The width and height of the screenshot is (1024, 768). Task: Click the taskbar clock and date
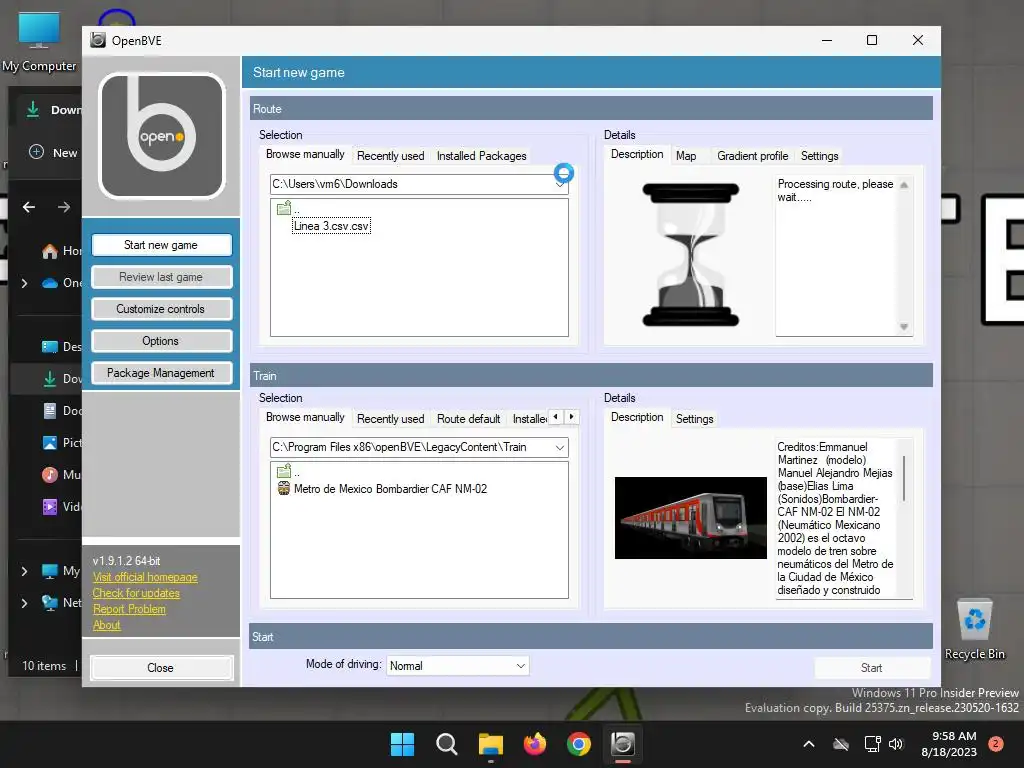coord(949,744)
